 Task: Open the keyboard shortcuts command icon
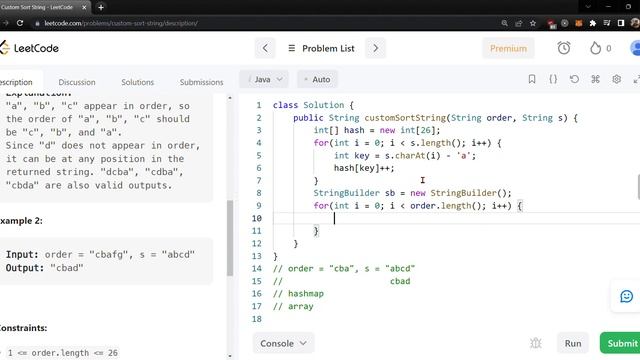click(x=596, y=79)
